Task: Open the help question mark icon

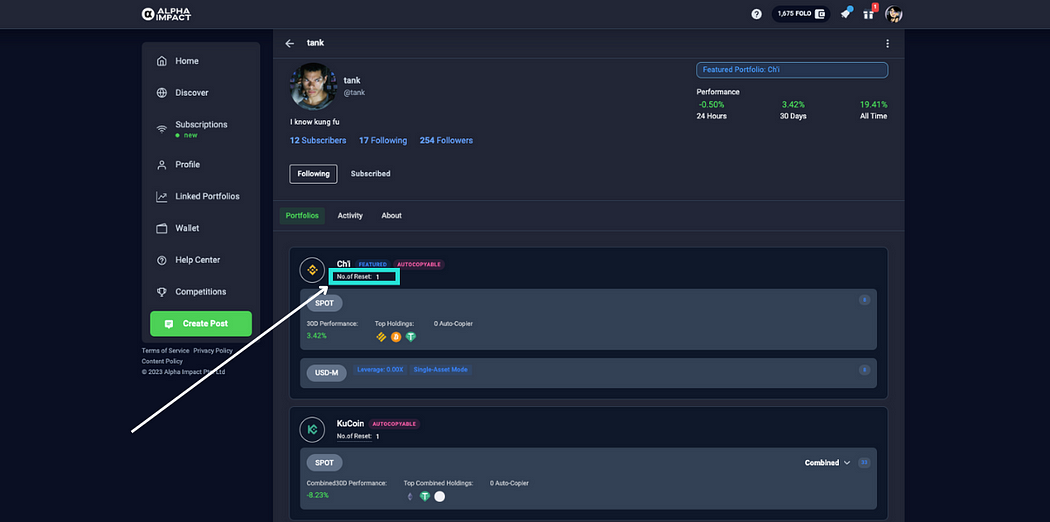Action: point(757,14)
